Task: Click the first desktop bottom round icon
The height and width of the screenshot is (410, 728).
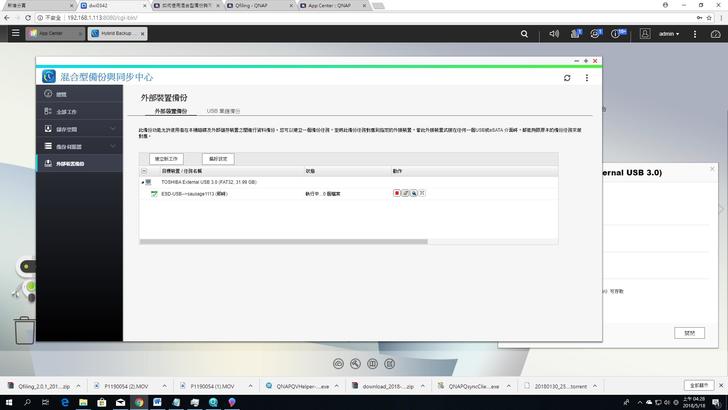Action: [x=338, y=364]
